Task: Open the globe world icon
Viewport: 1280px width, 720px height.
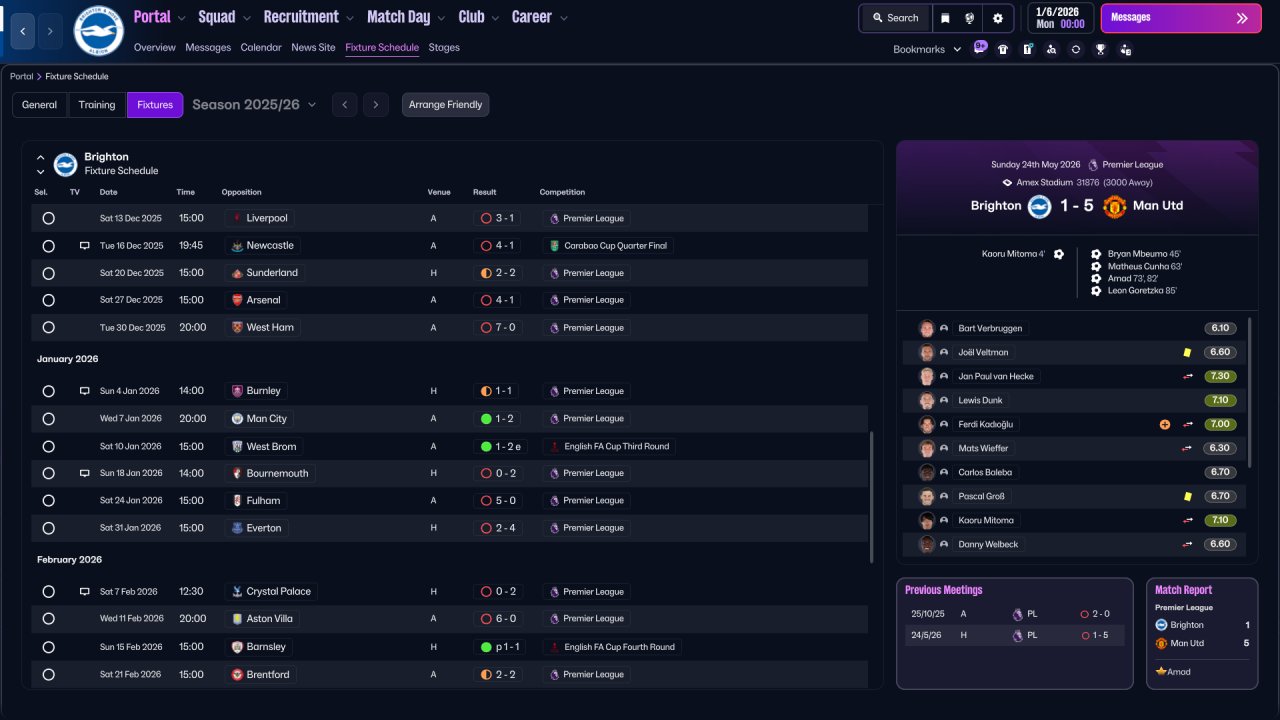Action: [970, 18]
